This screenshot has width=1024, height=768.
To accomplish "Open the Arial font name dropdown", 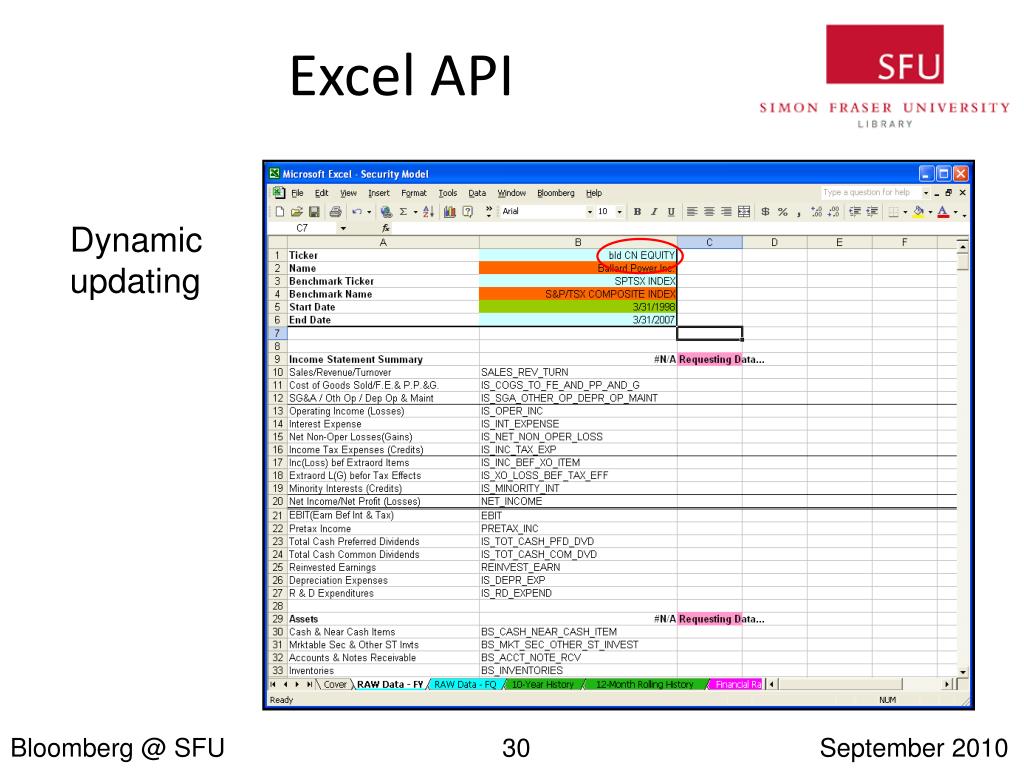I will [x=589, y=212].
